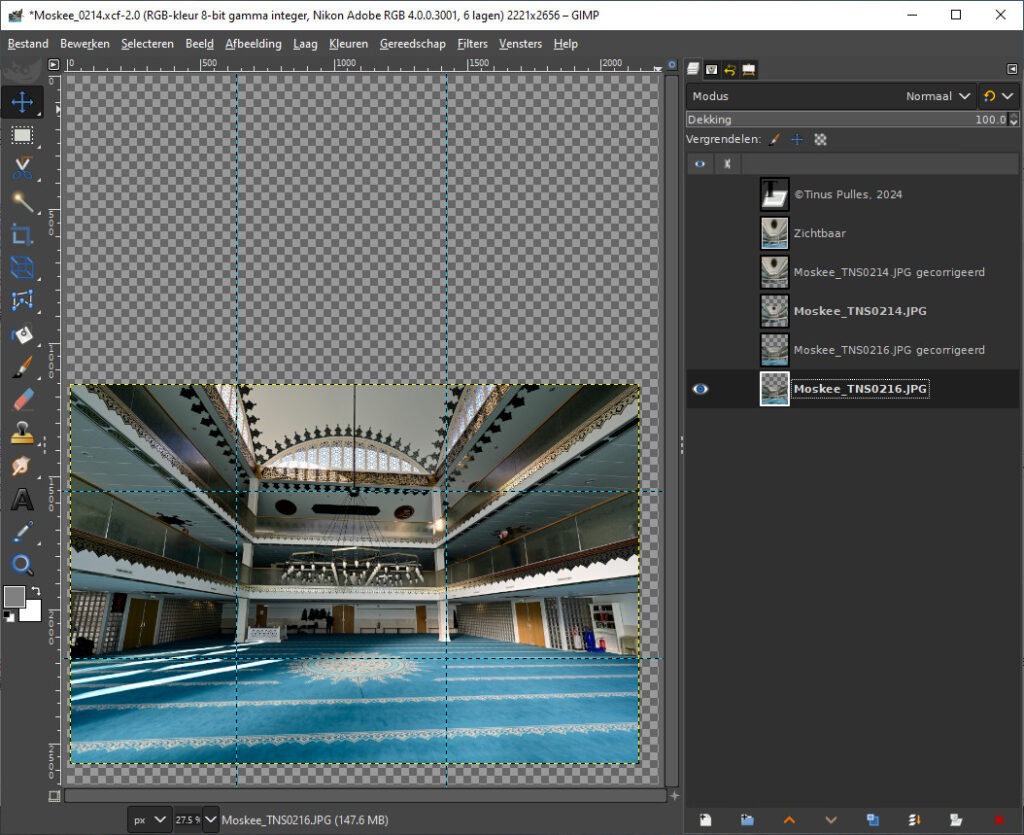Open the px unit dropdown in status bar

(x=150, y=820)
